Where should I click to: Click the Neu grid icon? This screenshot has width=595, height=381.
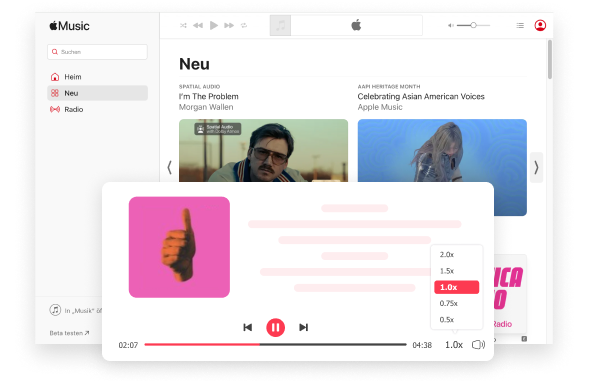point(55,93)
